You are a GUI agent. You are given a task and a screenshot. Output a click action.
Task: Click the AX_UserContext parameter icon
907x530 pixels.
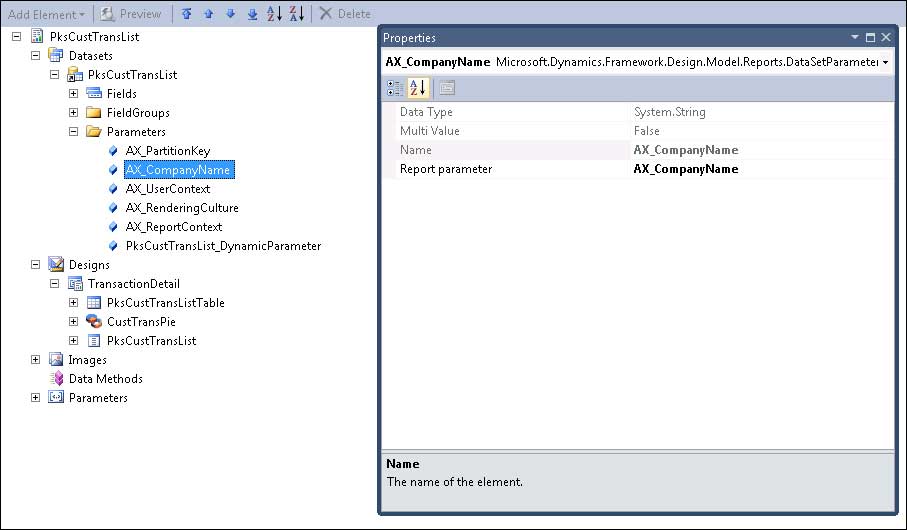113,189
